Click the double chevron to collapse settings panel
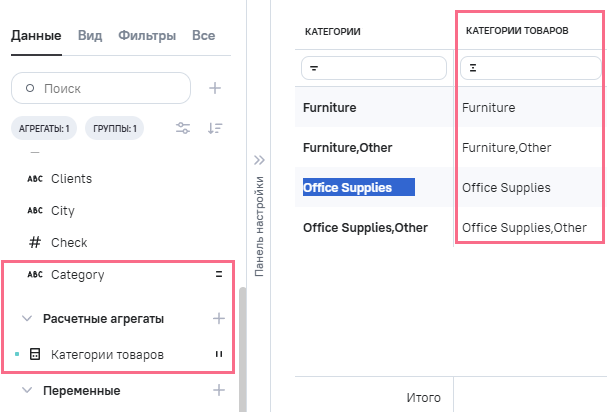 [x=258, y=159]
